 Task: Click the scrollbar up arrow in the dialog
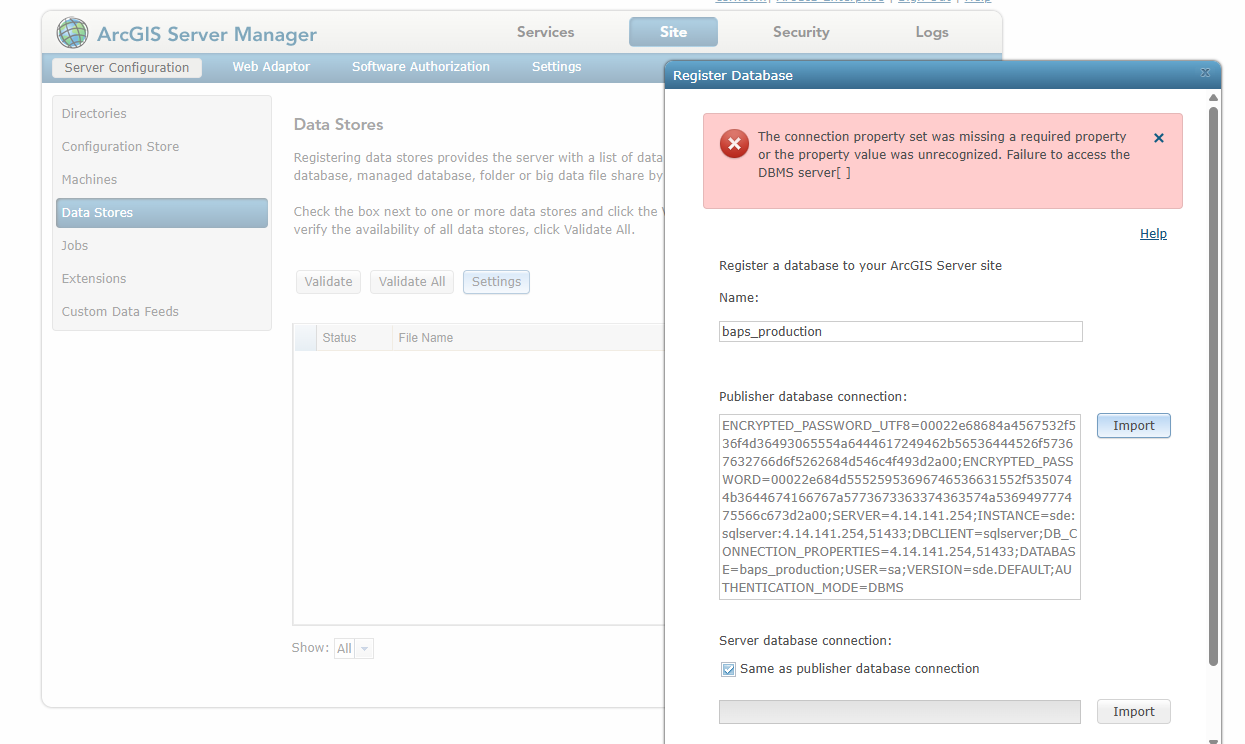click(1214, 98)
